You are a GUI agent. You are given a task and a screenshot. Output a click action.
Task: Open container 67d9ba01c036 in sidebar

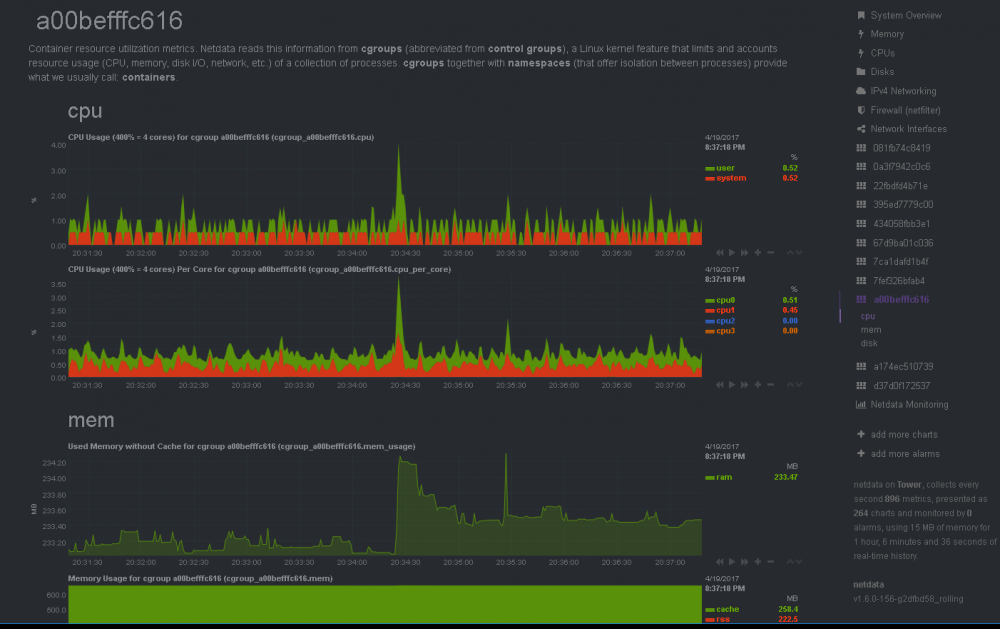point(903,243)
